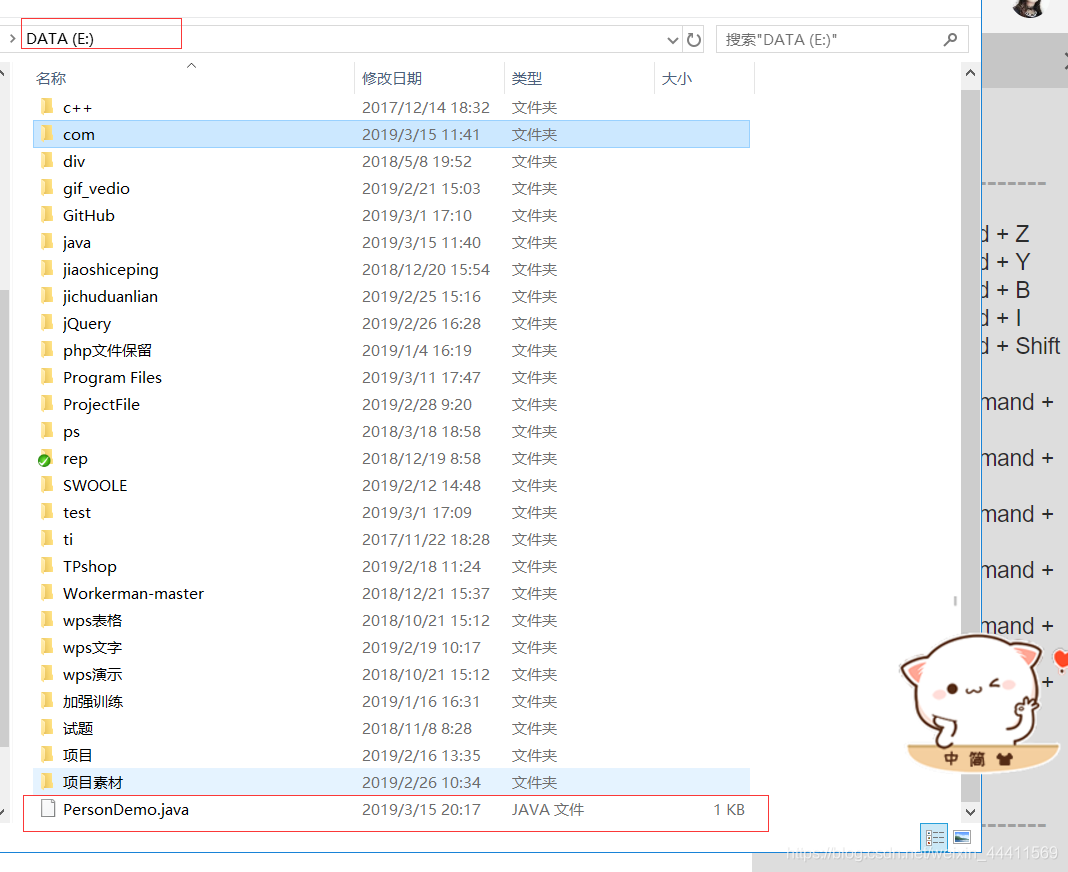1068x872 pixels.
Task: Sort by 类型 column header
Action: point(527,78)
